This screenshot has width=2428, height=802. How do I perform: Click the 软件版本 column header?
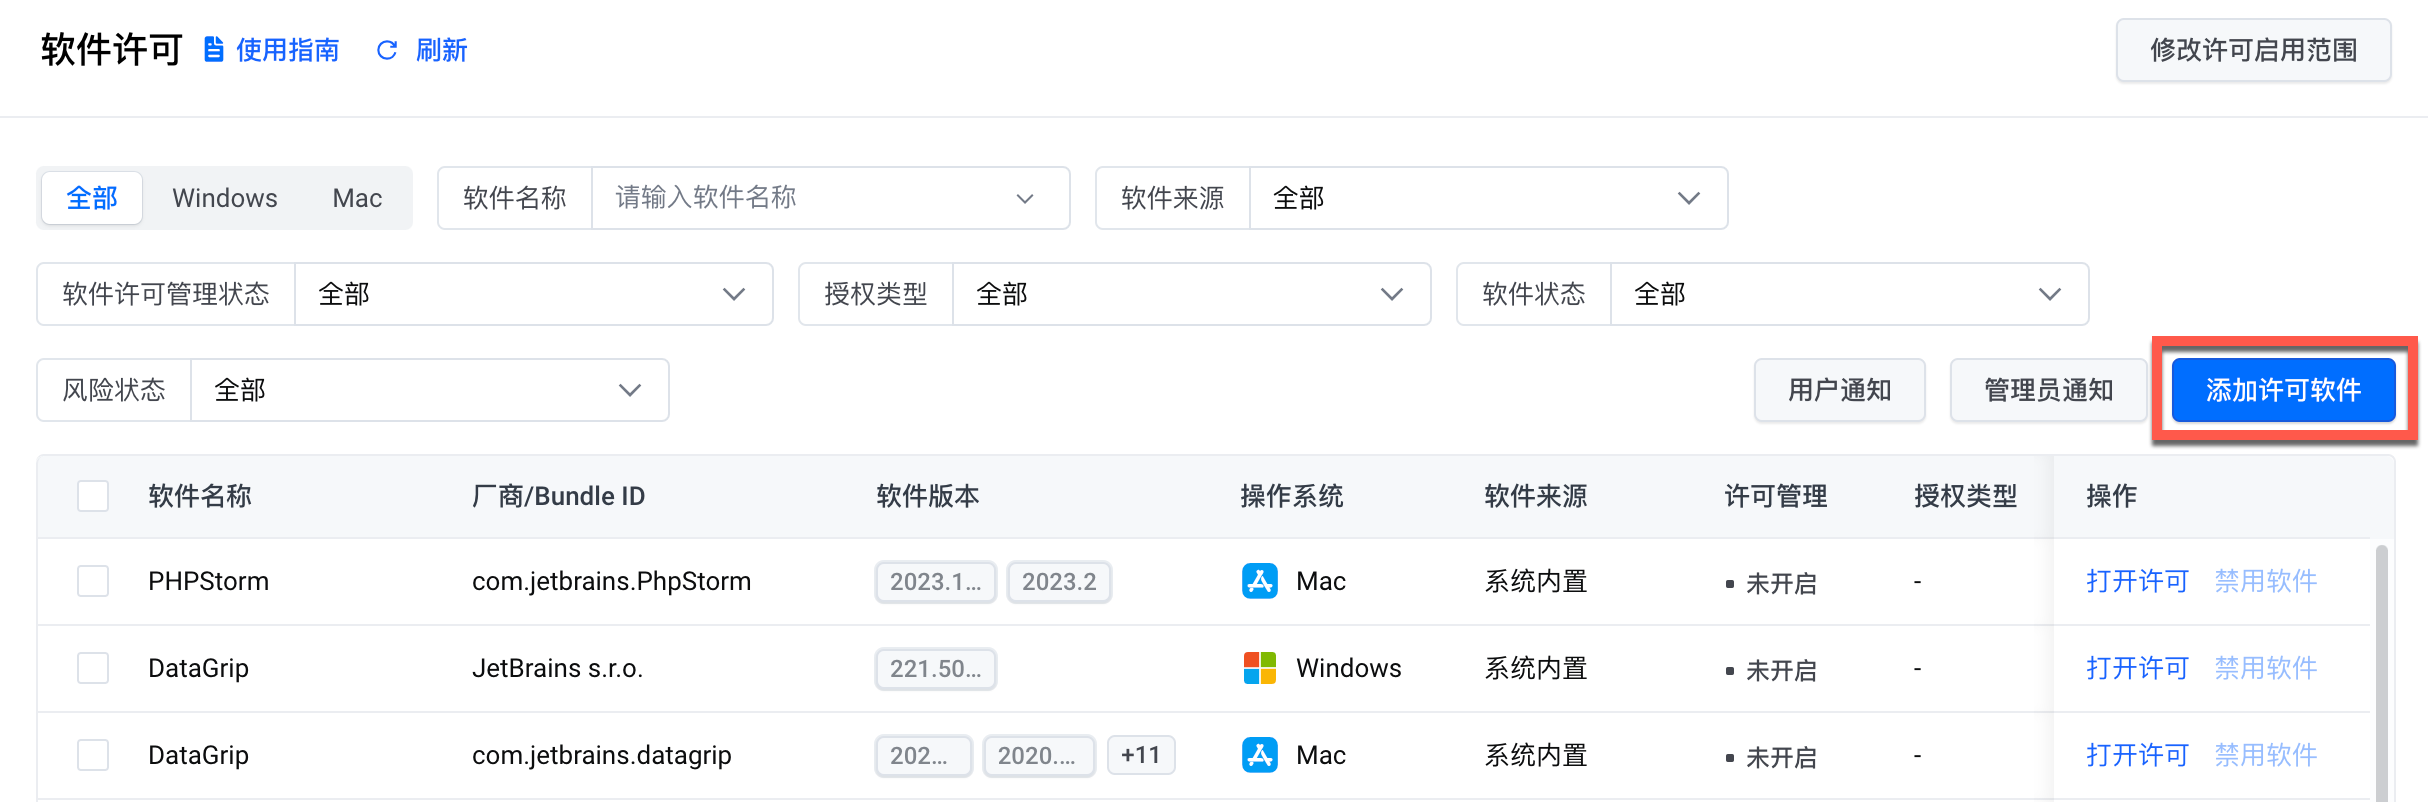(927, 496)
